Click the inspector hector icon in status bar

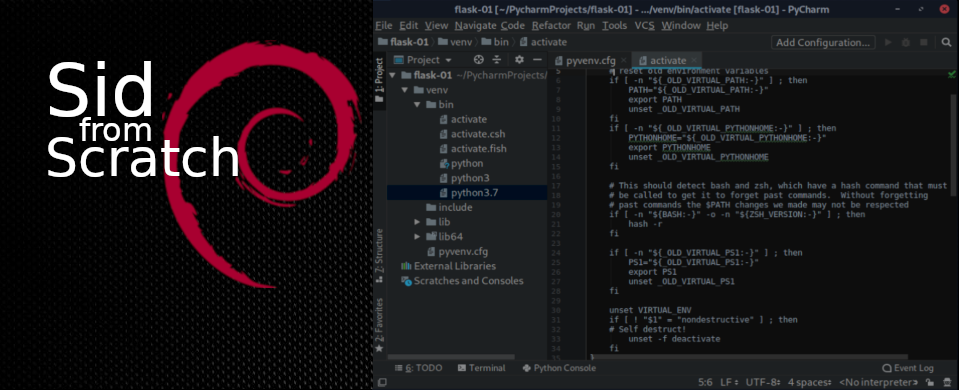pyautogui.click(x=948, y=383)
